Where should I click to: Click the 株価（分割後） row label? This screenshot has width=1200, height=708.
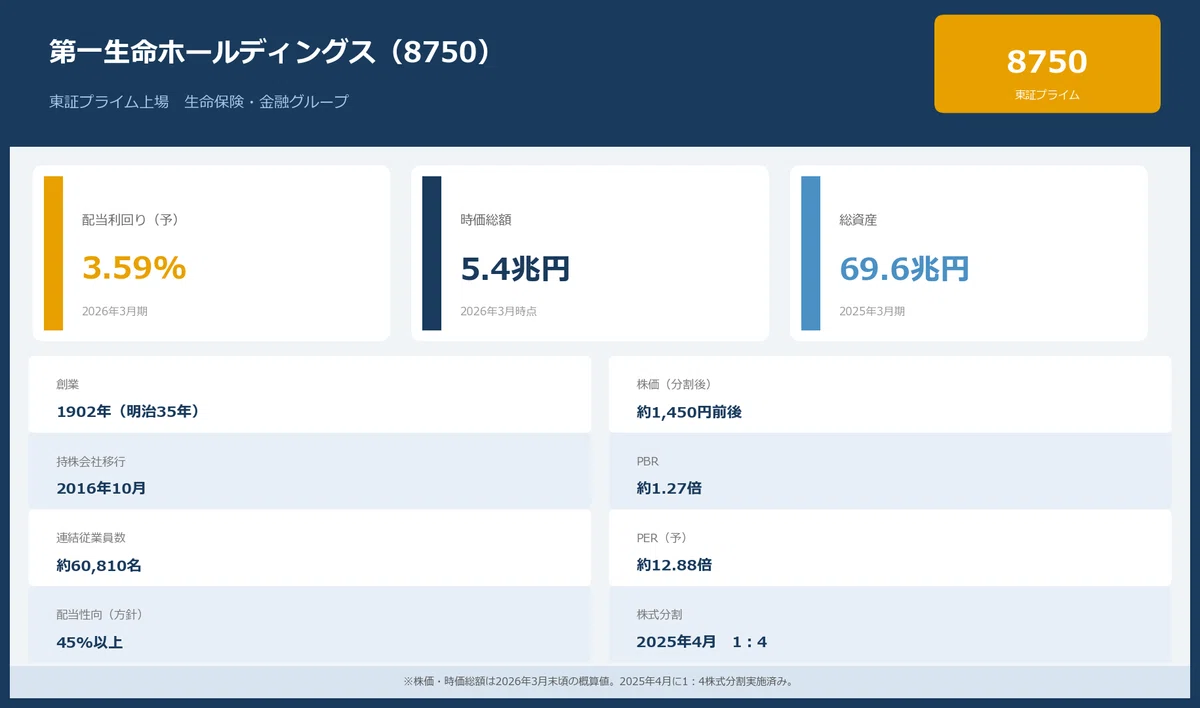[x=674, y=384]
